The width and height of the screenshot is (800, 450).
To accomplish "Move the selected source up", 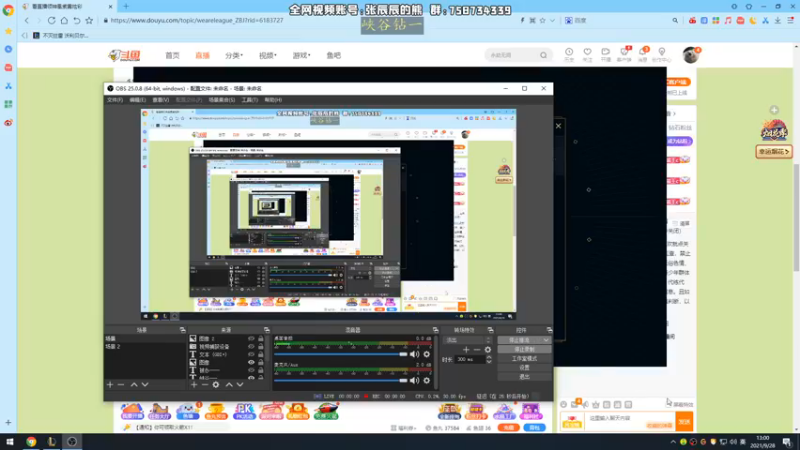I will 229,384.
